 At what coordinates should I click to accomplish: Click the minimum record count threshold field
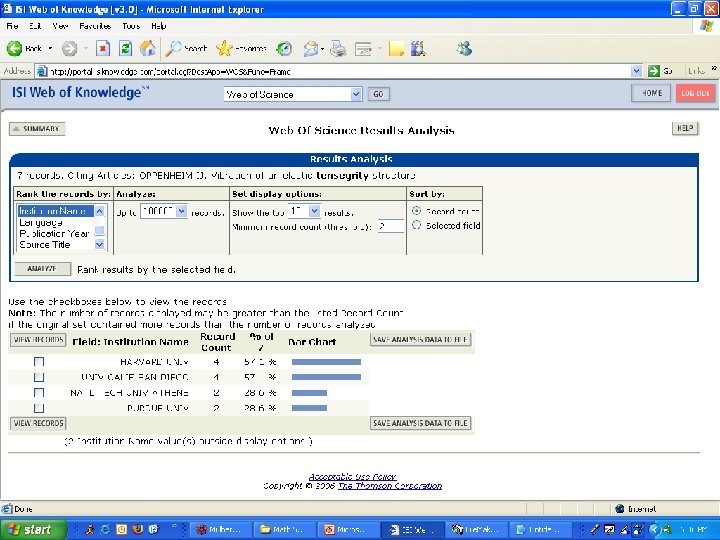[x=391, y=226]
